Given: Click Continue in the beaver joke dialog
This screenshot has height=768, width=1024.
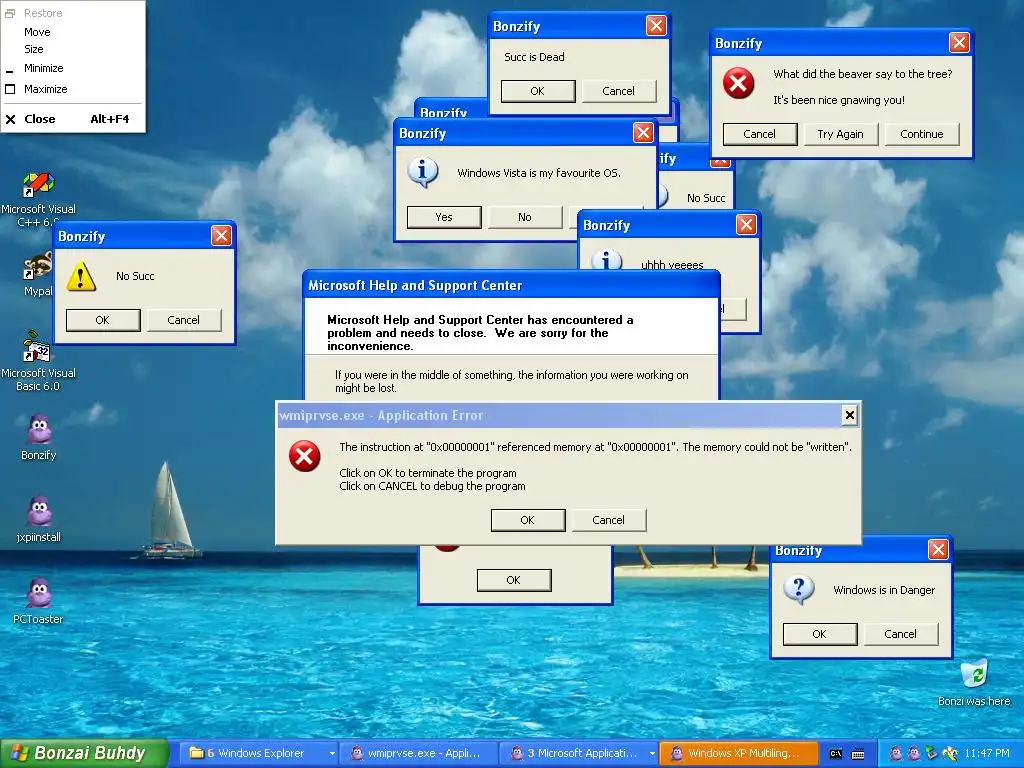Looking at the screenshot, I should point(921,134).
